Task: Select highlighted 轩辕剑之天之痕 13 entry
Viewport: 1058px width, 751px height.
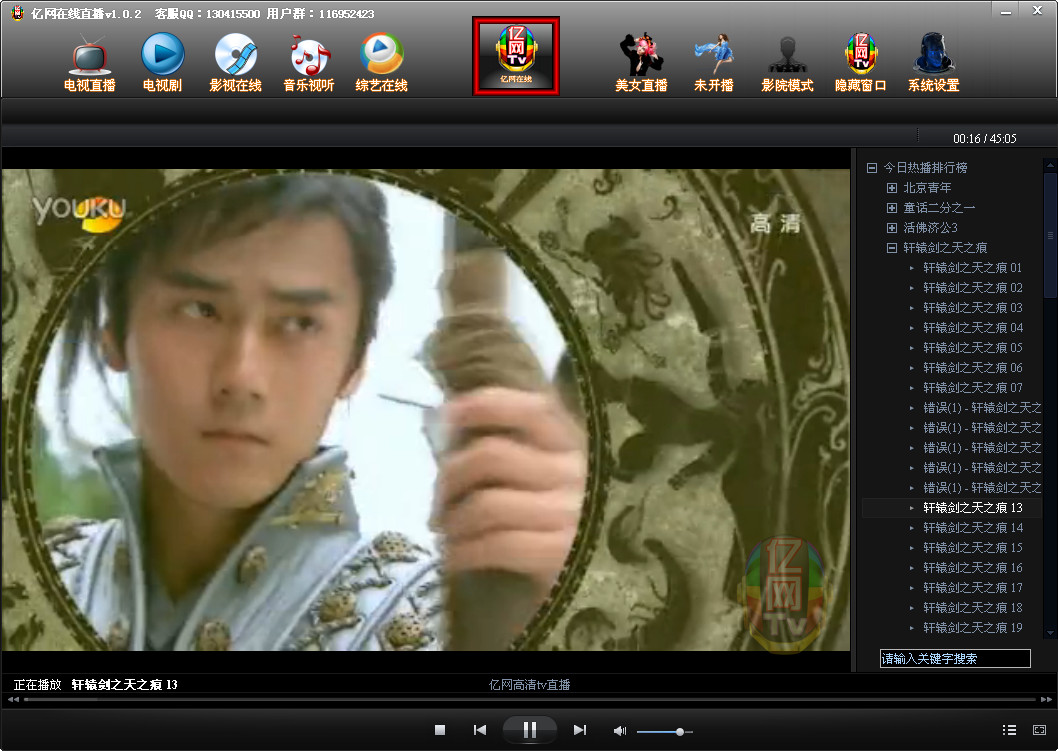Action: pos(972,508)
